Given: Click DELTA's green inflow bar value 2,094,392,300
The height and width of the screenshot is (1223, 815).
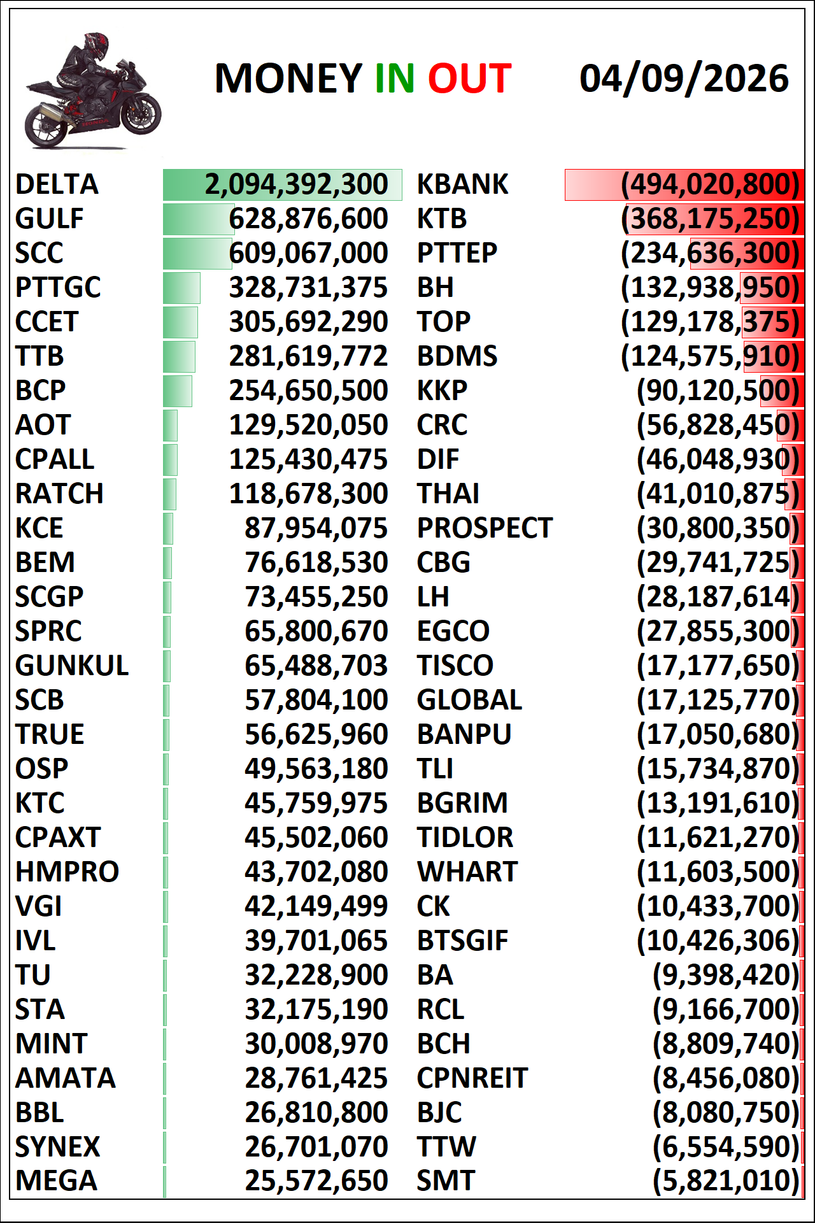Looking at the screenshot, I should pos(283,185).
